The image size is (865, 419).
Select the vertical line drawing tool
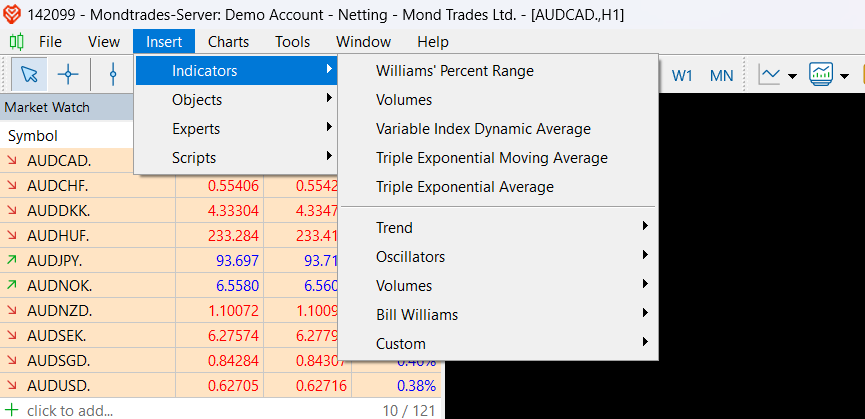[113, 74]
